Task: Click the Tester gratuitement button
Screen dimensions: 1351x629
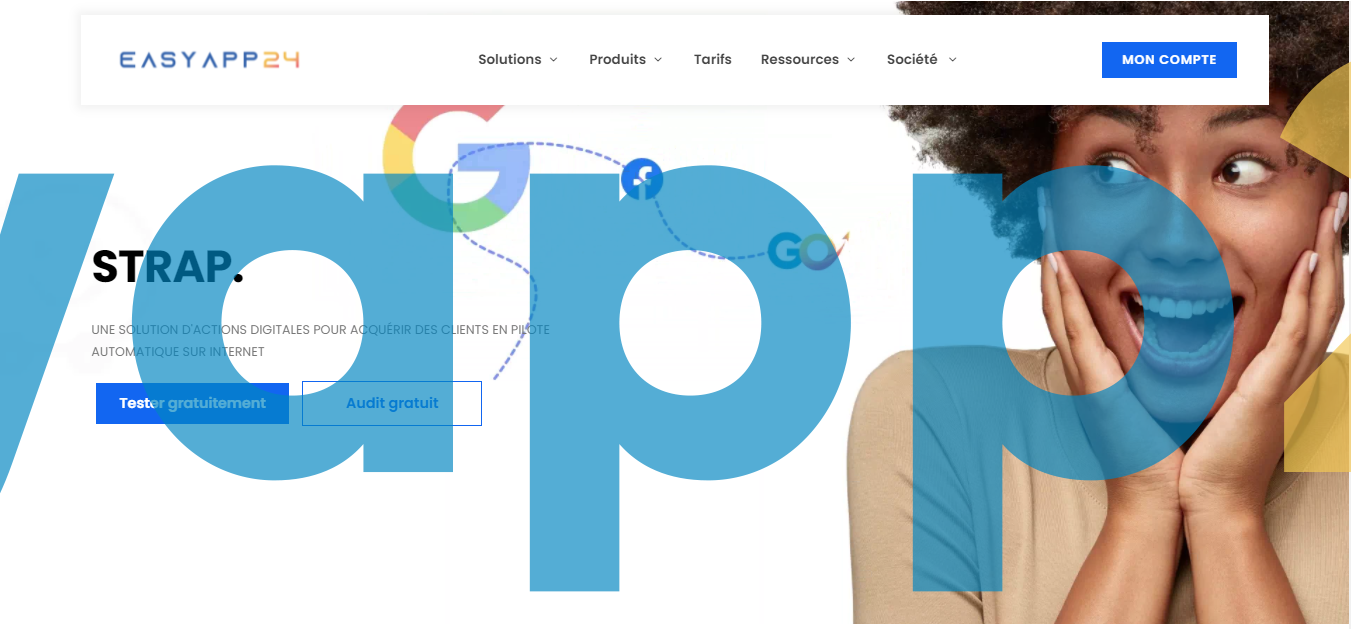Action: tap(192, 403)
